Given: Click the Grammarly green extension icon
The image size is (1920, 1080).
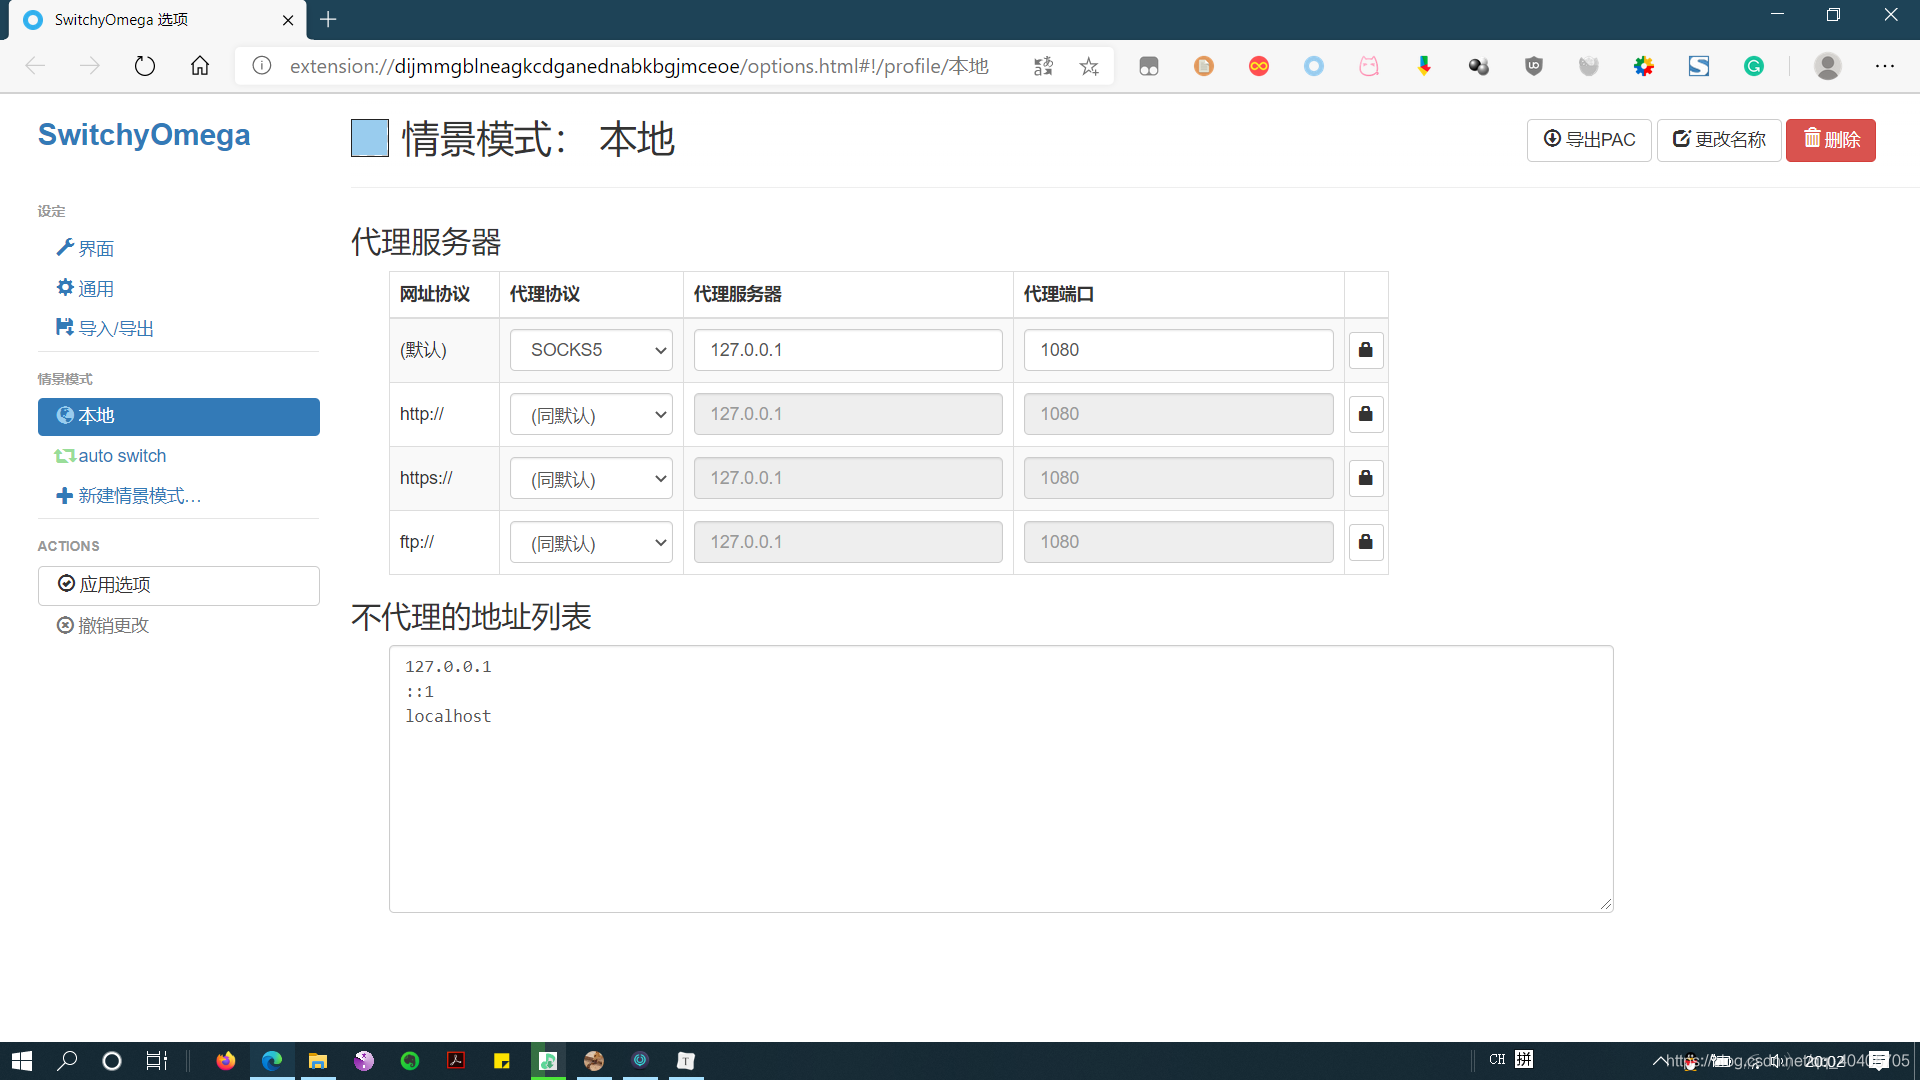Looking at the screenshot, I should coord(1754,66).
